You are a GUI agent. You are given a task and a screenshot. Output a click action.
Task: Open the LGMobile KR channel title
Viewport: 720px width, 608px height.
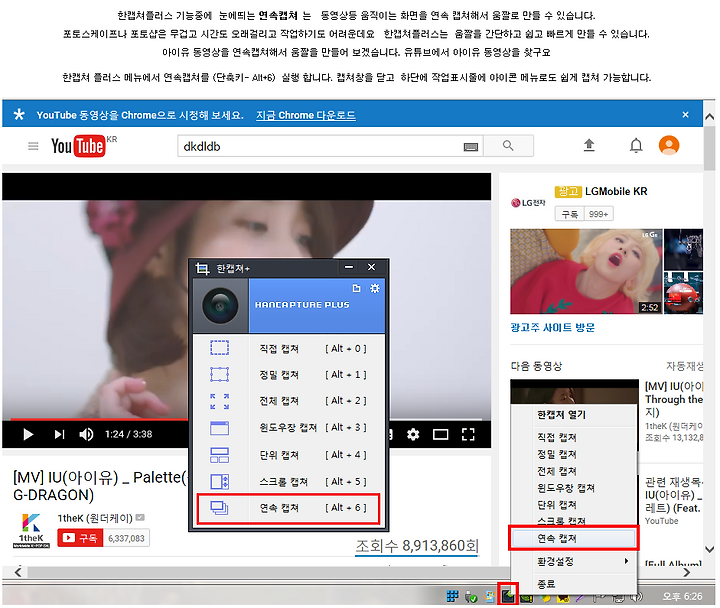(x=616, y=191)
